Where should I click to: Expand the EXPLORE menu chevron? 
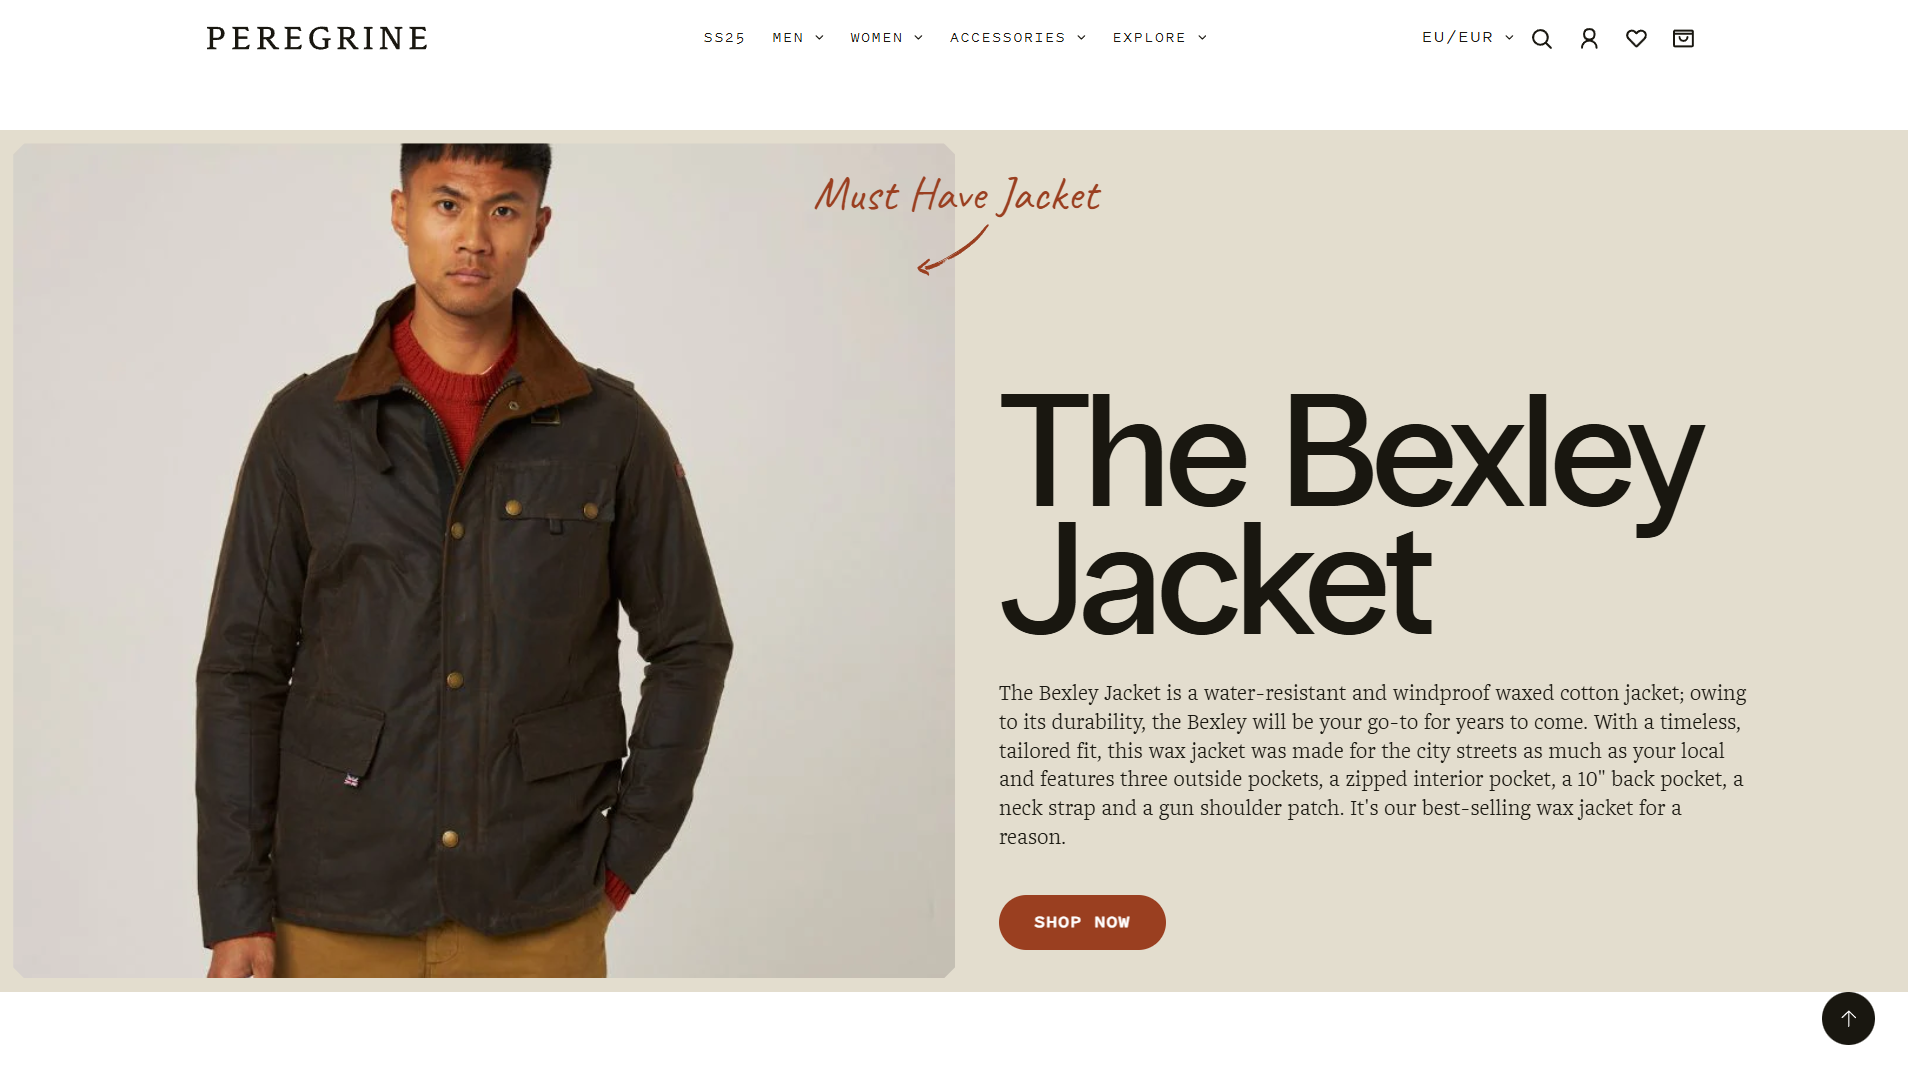[x=1202, y=38]
